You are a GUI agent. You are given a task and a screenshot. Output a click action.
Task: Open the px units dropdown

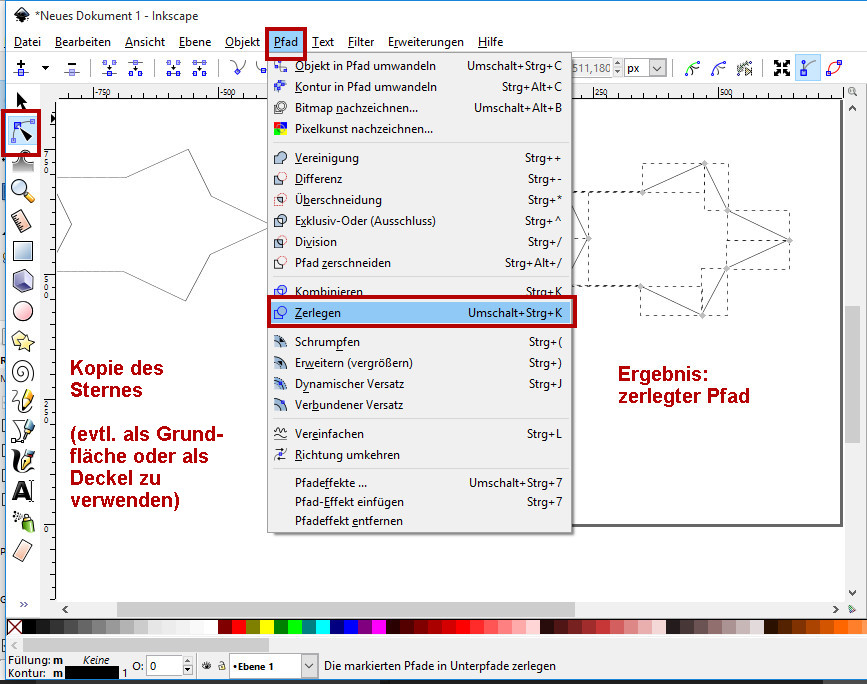(x=657, y=69)
